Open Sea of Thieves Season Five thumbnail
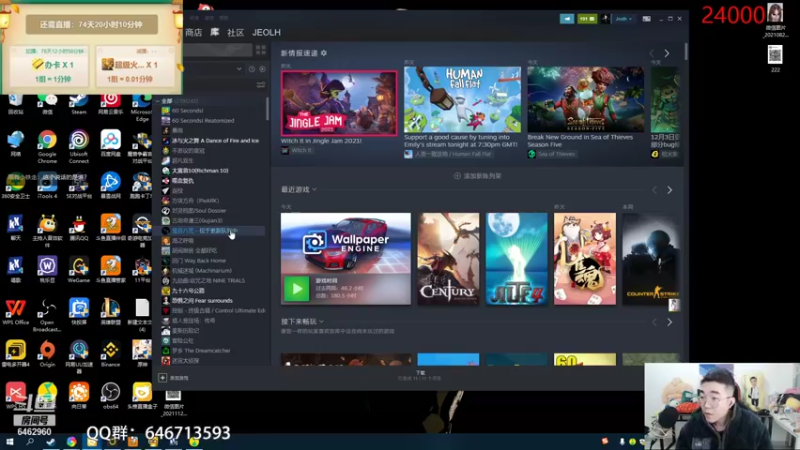The width and height of the screenshot is (800, 450). coord(585,99)
